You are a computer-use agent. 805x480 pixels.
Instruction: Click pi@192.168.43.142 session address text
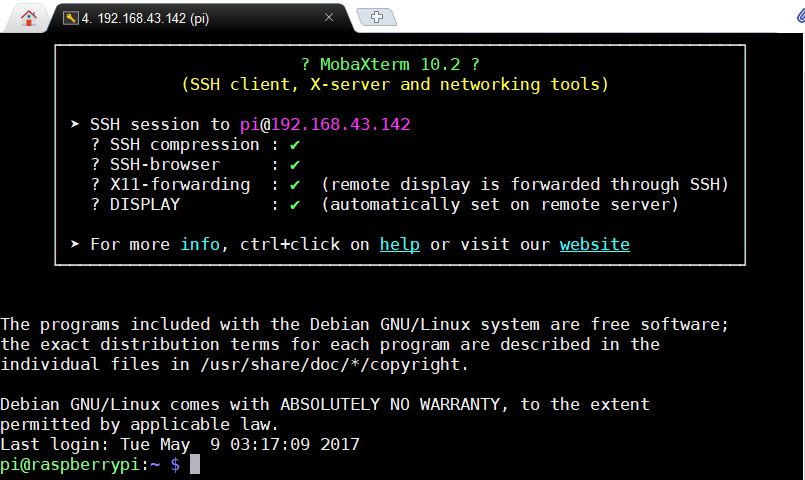point(325,124)
